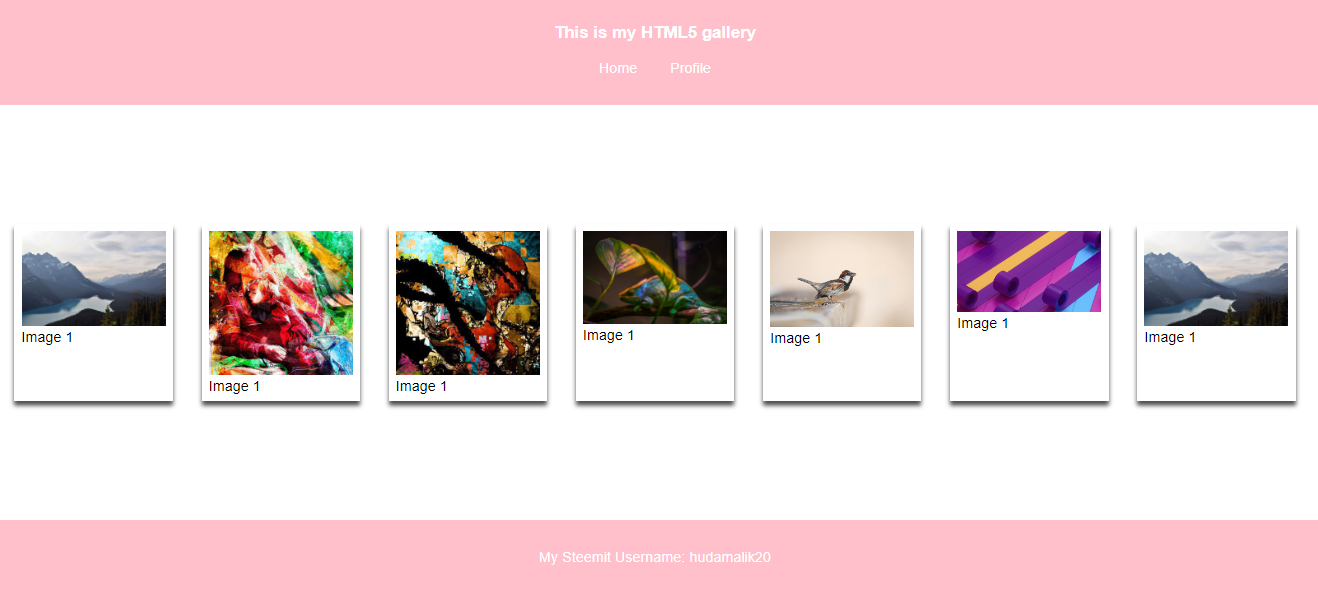Viewport: 1318px width, 593px height.
Task: Click caption under the chameleon image
Action: coord(608,335)
